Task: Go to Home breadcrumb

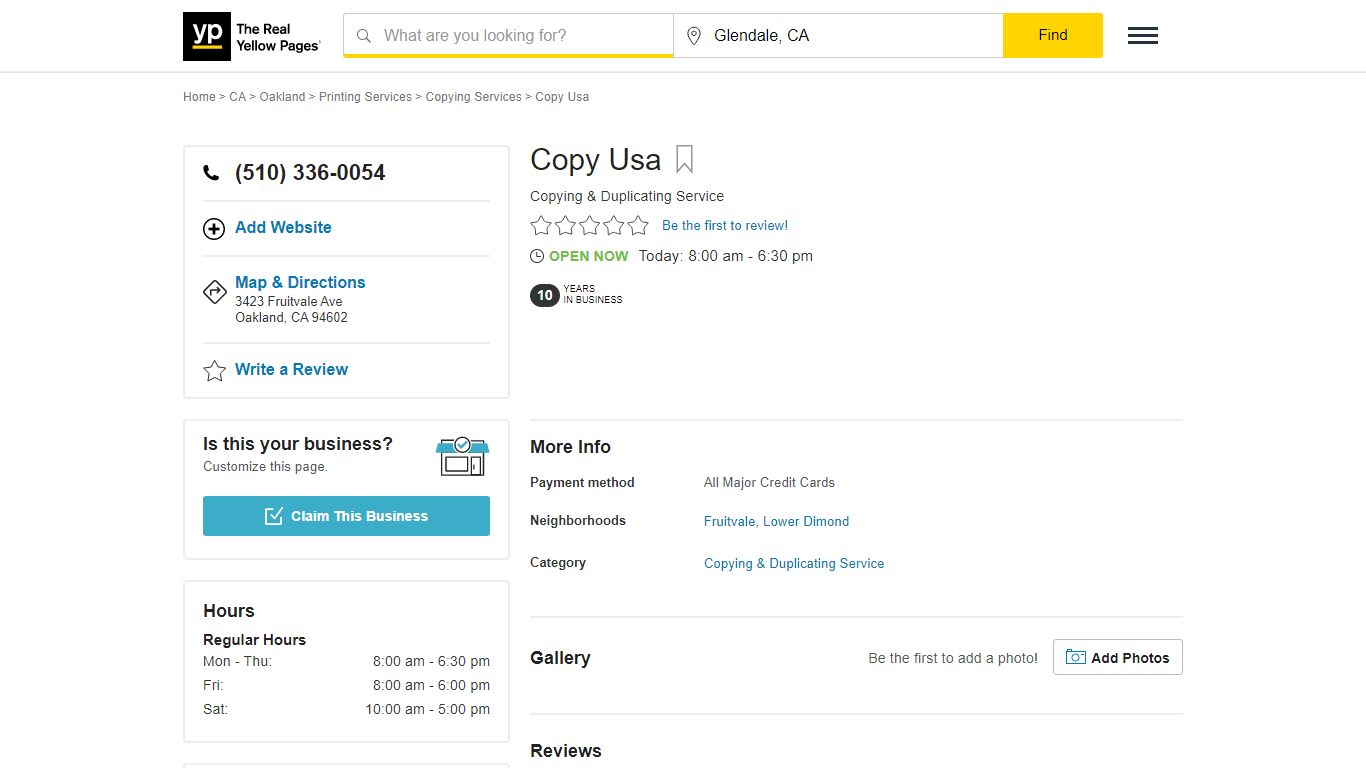Action: [199, 97]
